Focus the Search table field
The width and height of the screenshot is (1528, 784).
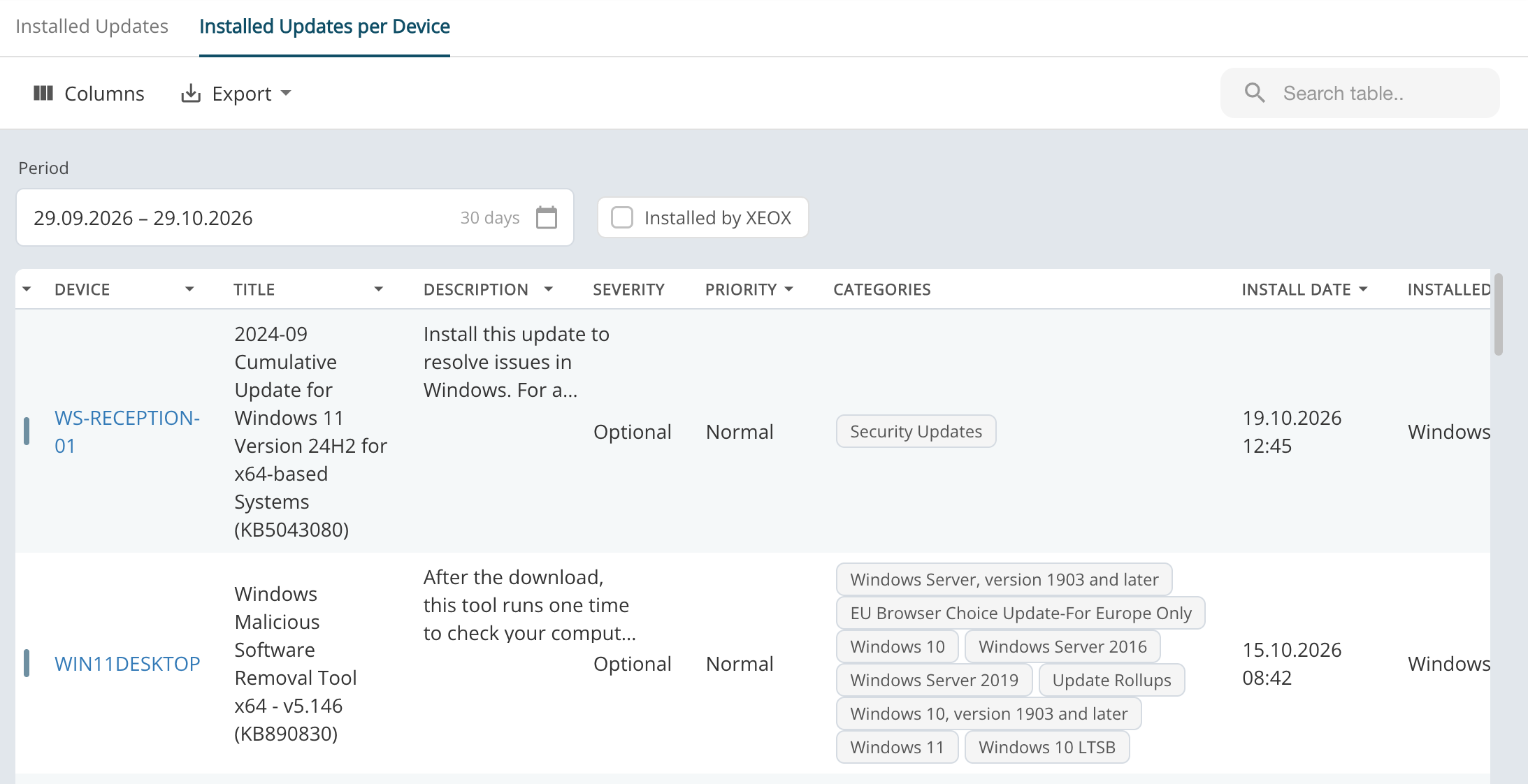(1360, 93)
